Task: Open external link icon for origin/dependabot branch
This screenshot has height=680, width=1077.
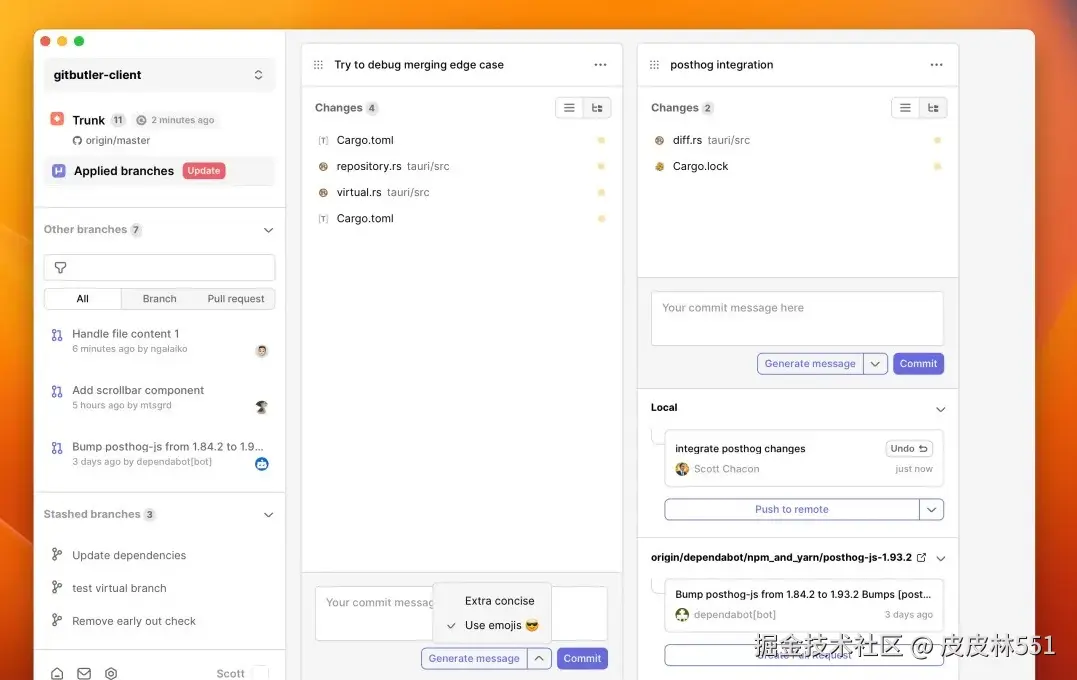Action: point(922,558)
